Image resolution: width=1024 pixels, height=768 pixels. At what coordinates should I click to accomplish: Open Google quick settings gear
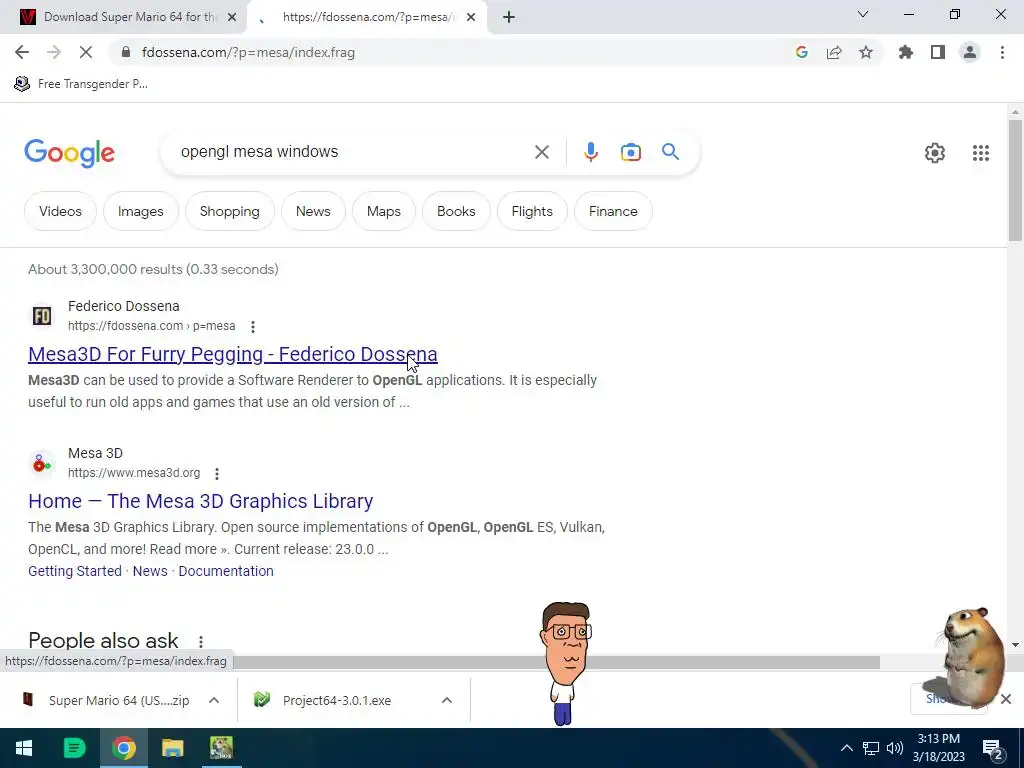[935, 153]
